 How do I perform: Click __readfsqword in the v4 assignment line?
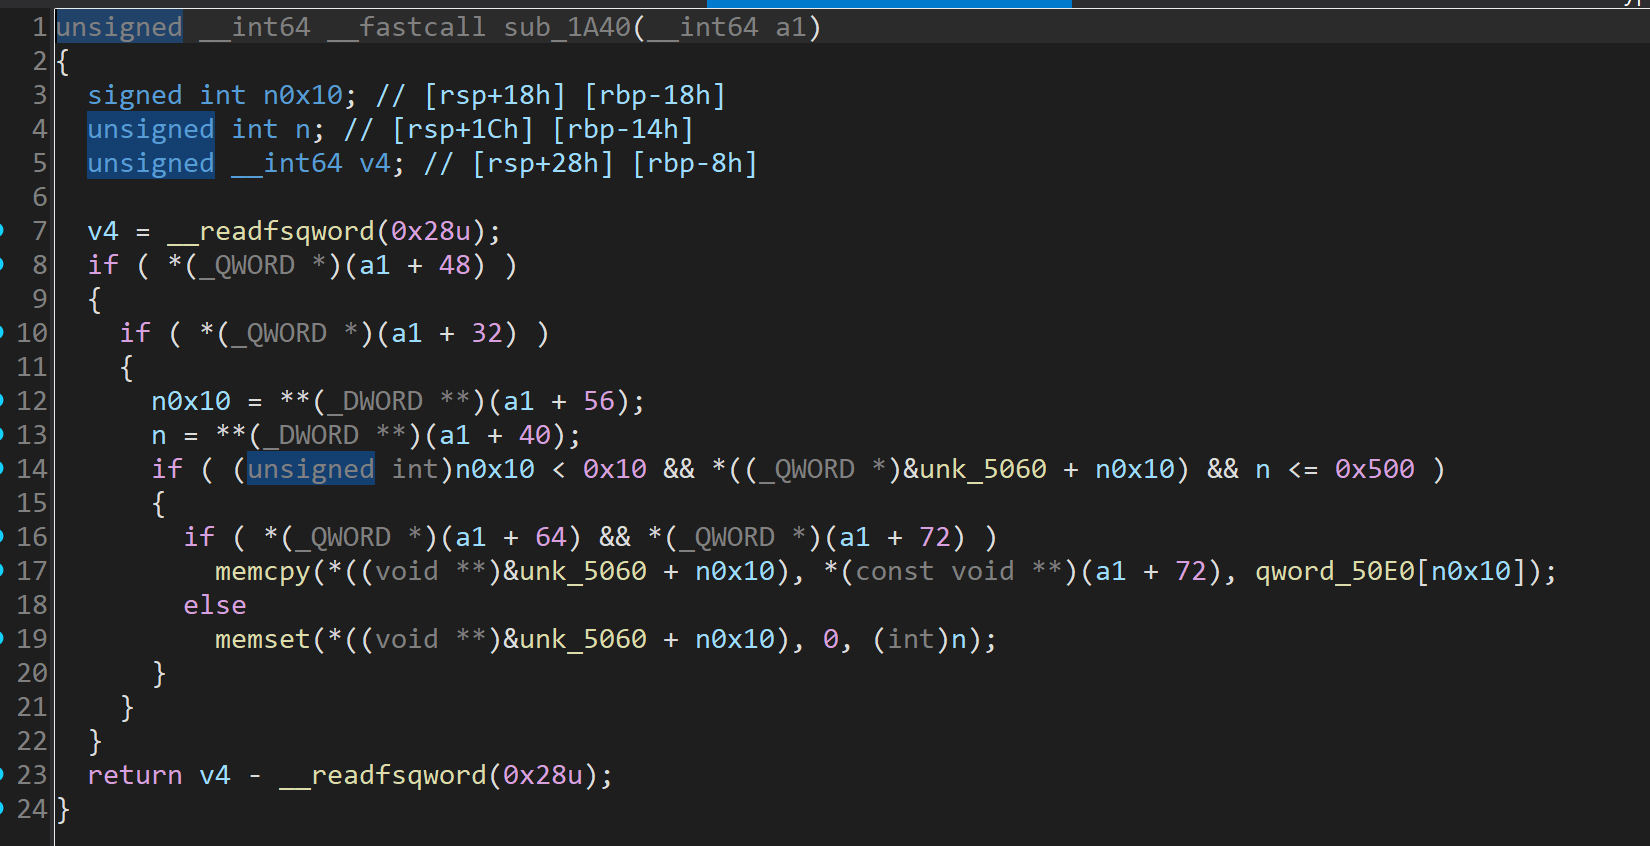pos(270,231)
